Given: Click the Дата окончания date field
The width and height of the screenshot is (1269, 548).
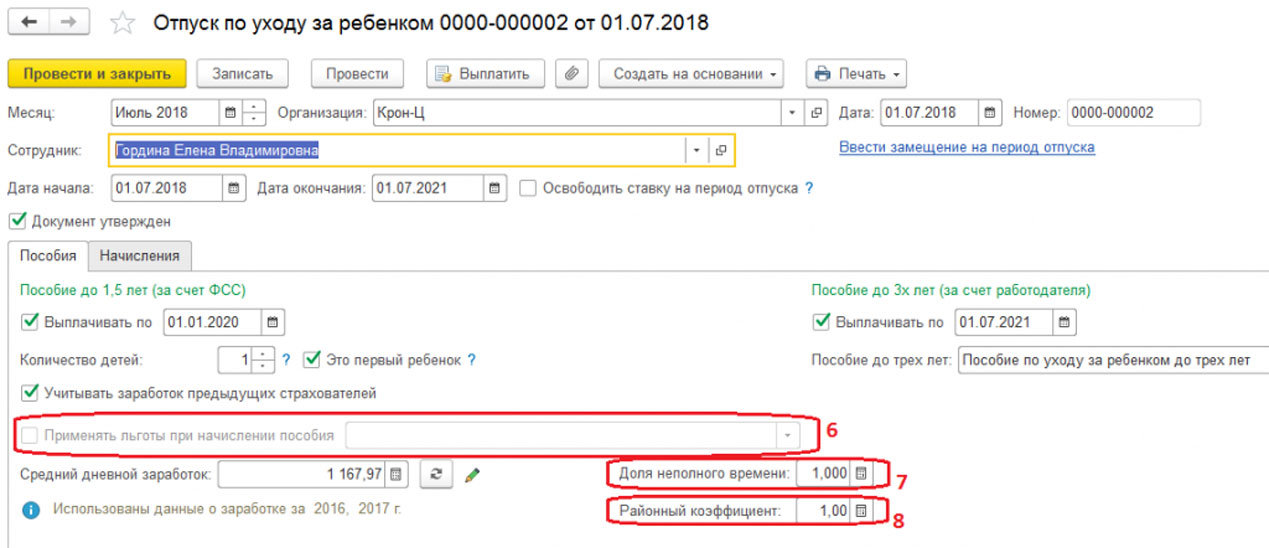Looking at the screenshot, I should tap(429, 187).
